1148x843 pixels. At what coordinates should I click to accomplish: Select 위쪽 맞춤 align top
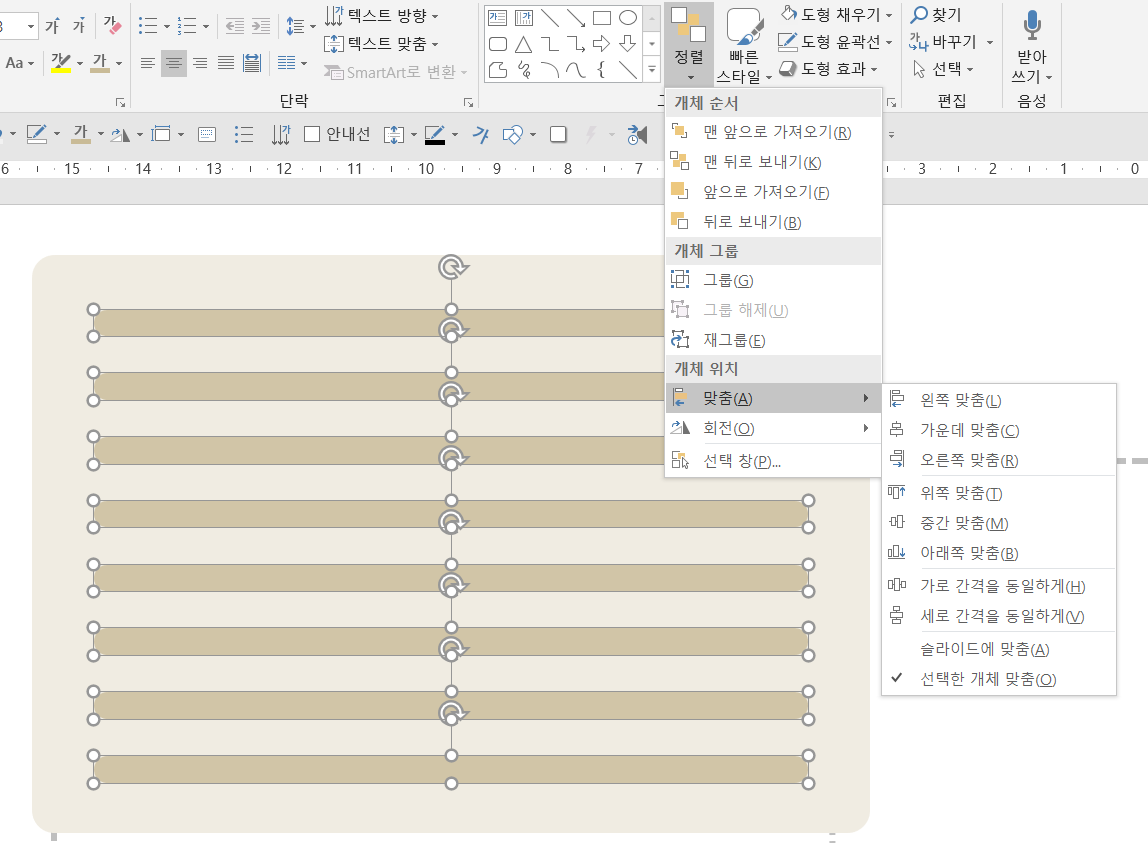pyautogui.click(x=999, y=494)
